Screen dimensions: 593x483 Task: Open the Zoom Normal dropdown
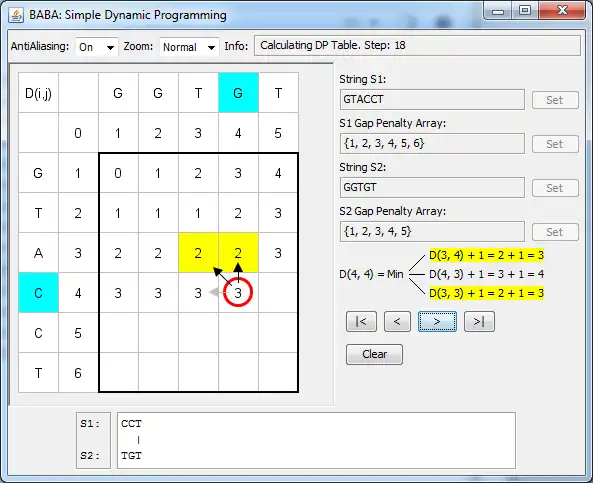coord(189,47)
